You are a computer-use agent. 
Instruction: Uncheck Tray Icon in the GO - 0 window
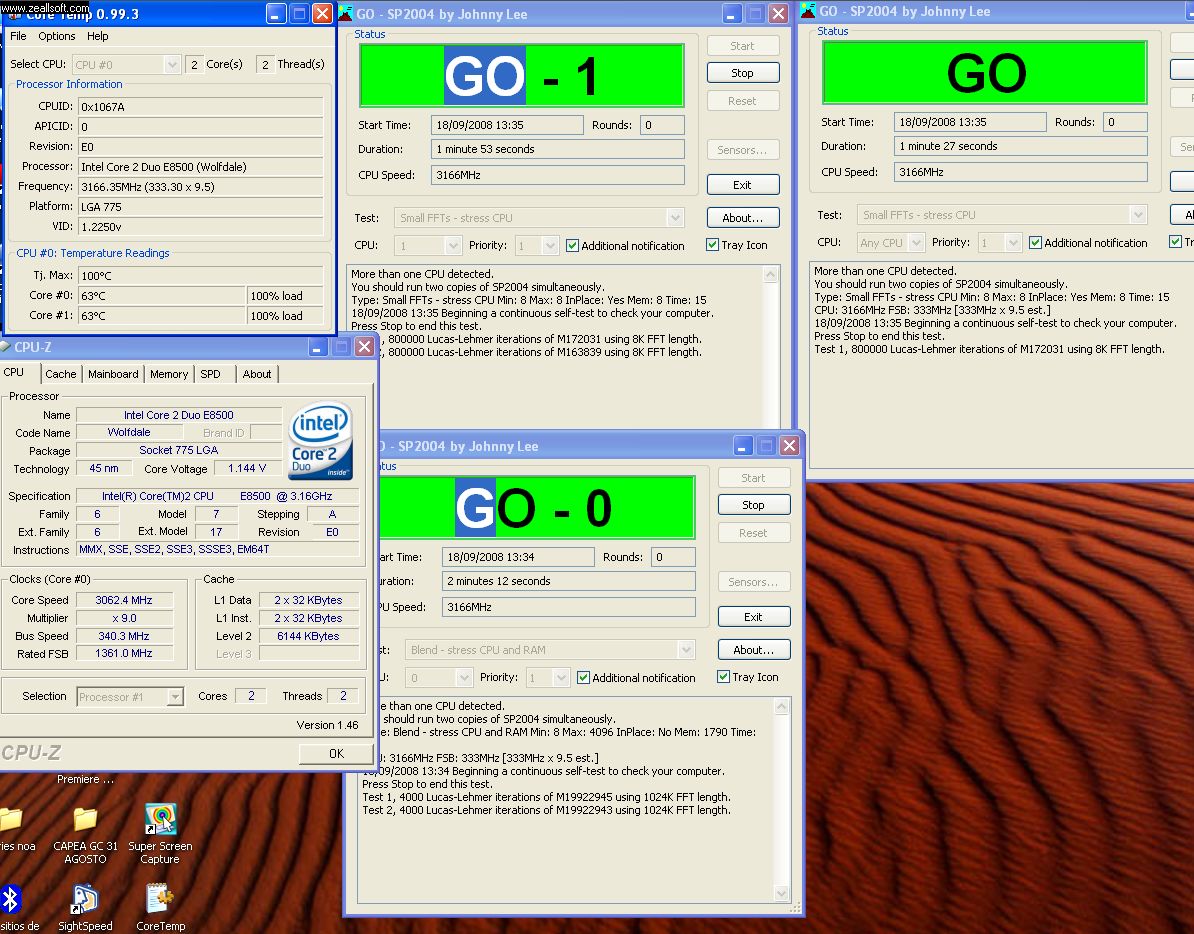tap(724, 677)
